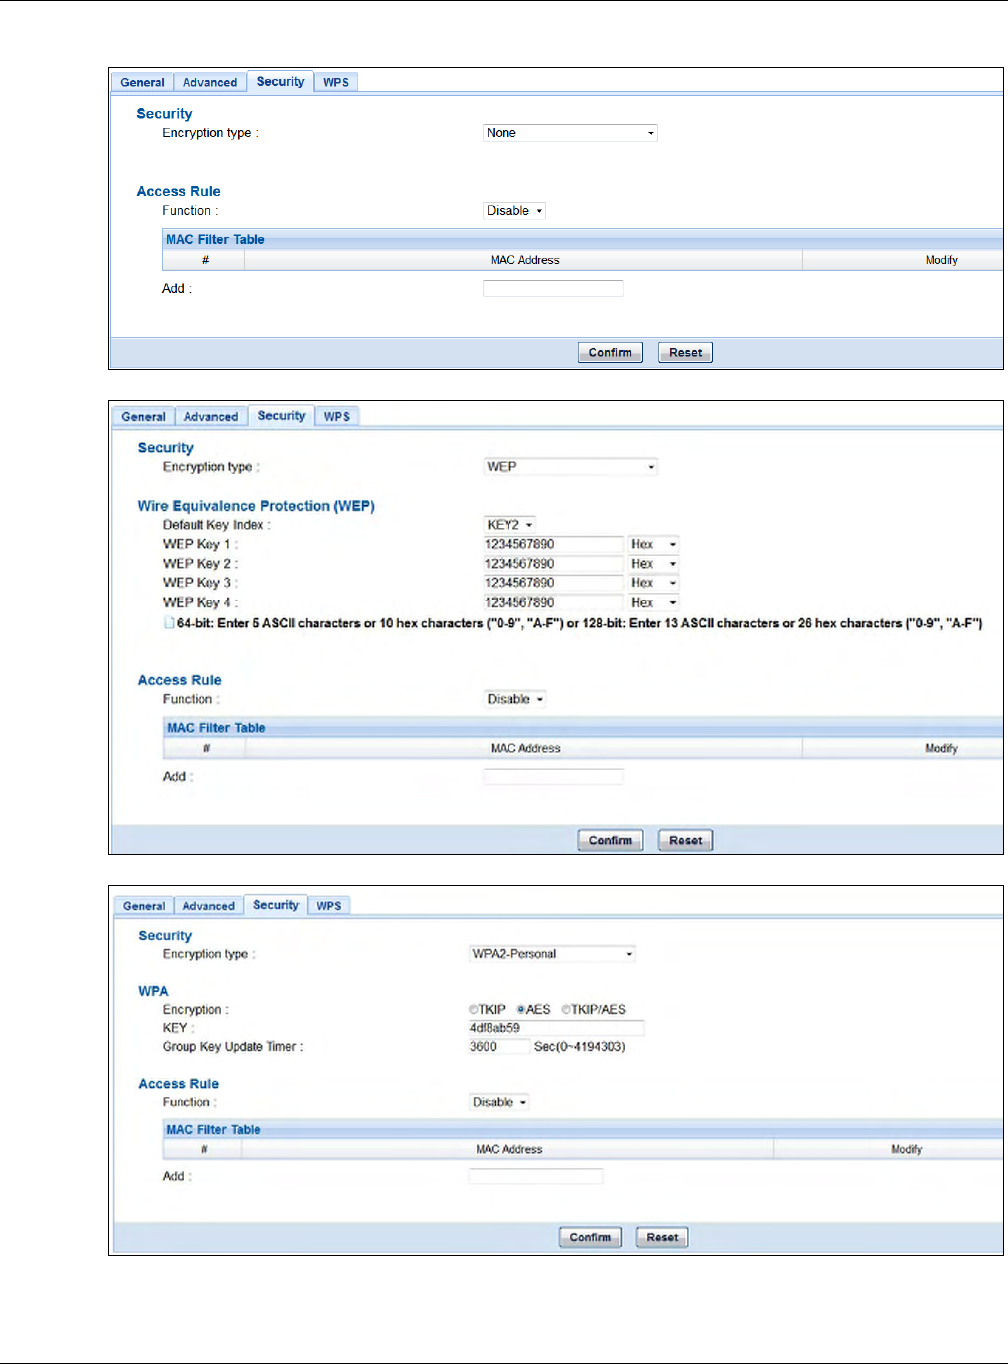The height and width of the screenshot is (1364, 1008).
Task: Click the Add MAC field in the WPA2-Personal panel
Action: [536, 1176]
